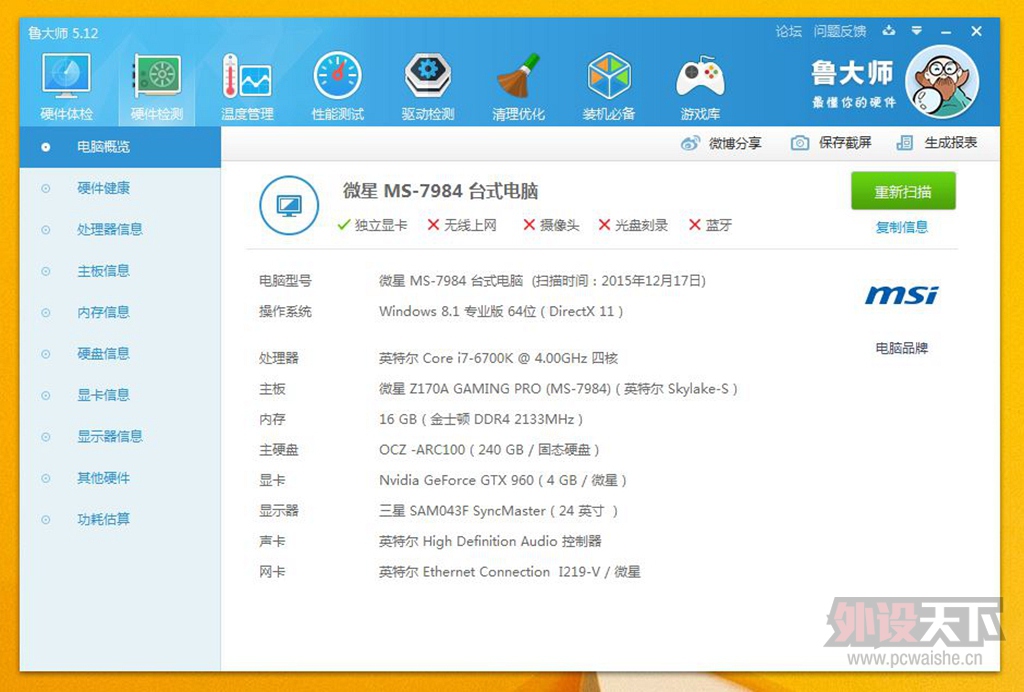Open 温度管理 temperature management
1024x692 pixels.
pos(247,87)
